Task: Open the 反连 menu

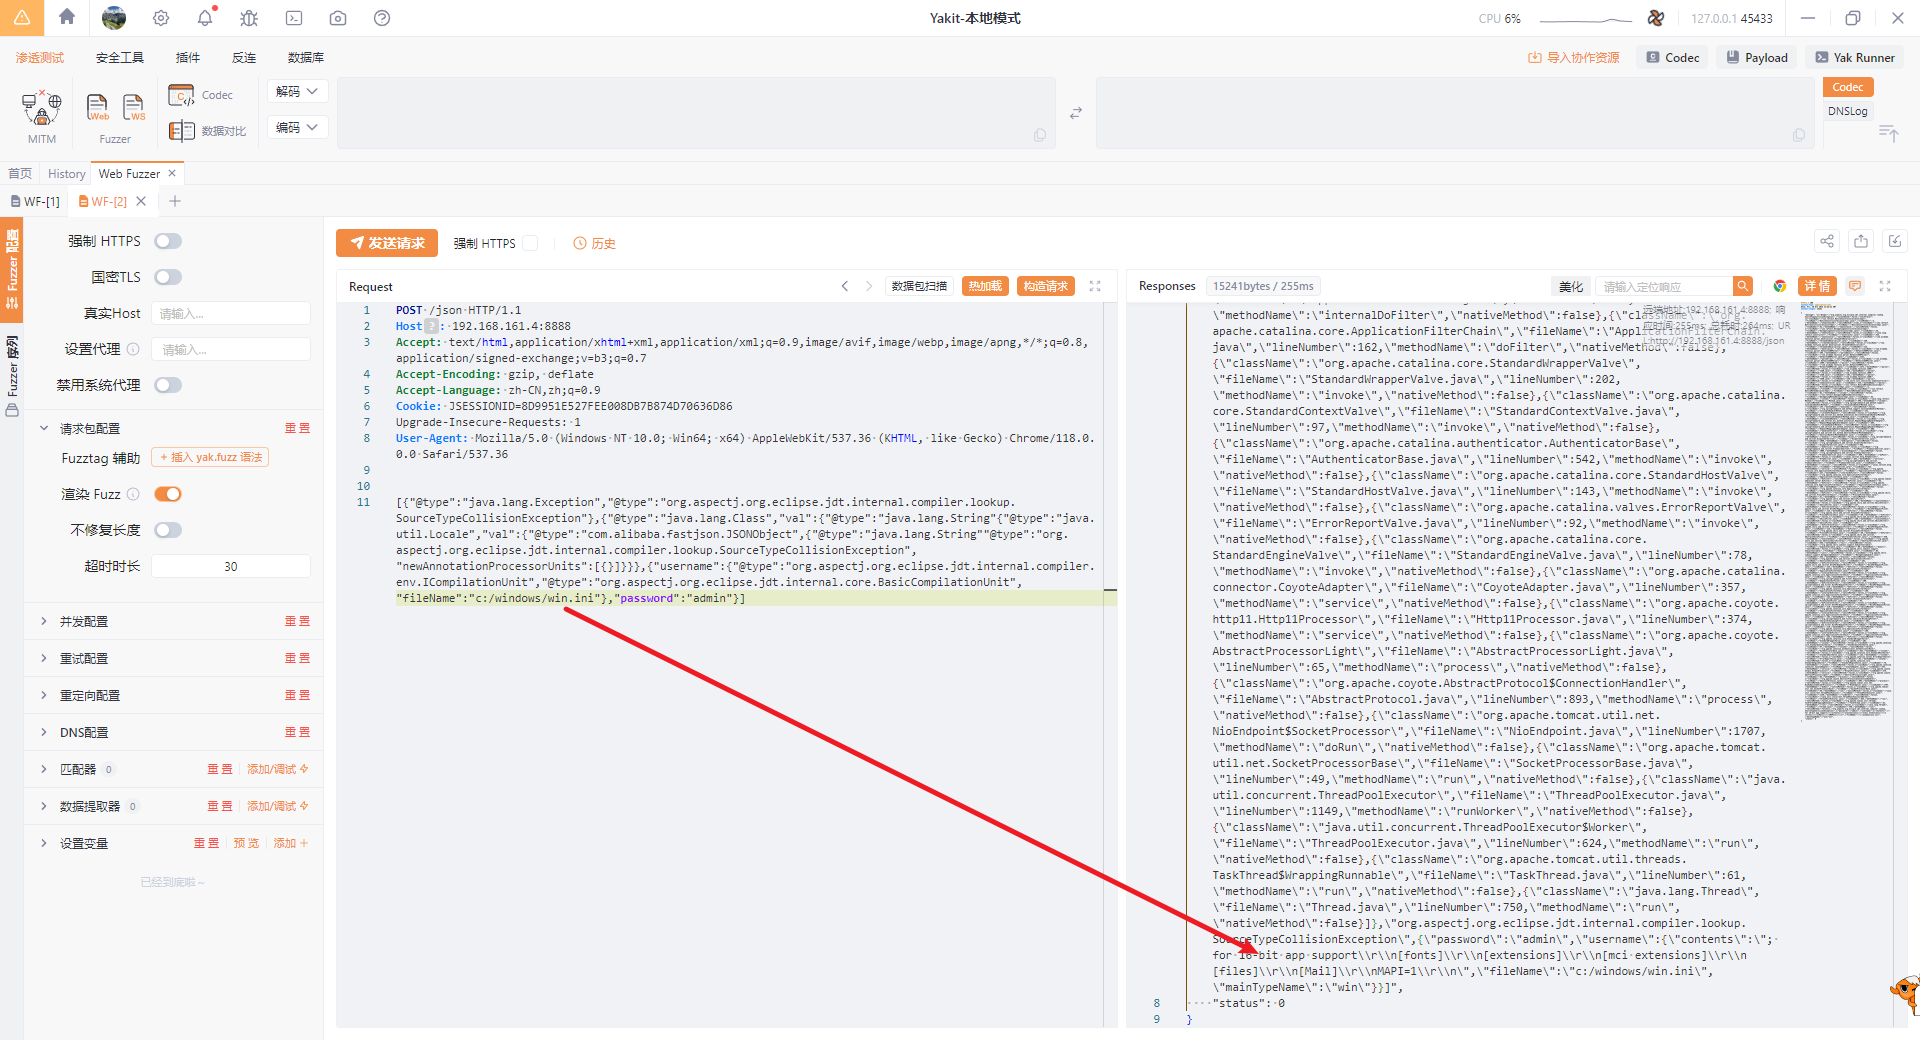Action: click(x=244, y=58)
